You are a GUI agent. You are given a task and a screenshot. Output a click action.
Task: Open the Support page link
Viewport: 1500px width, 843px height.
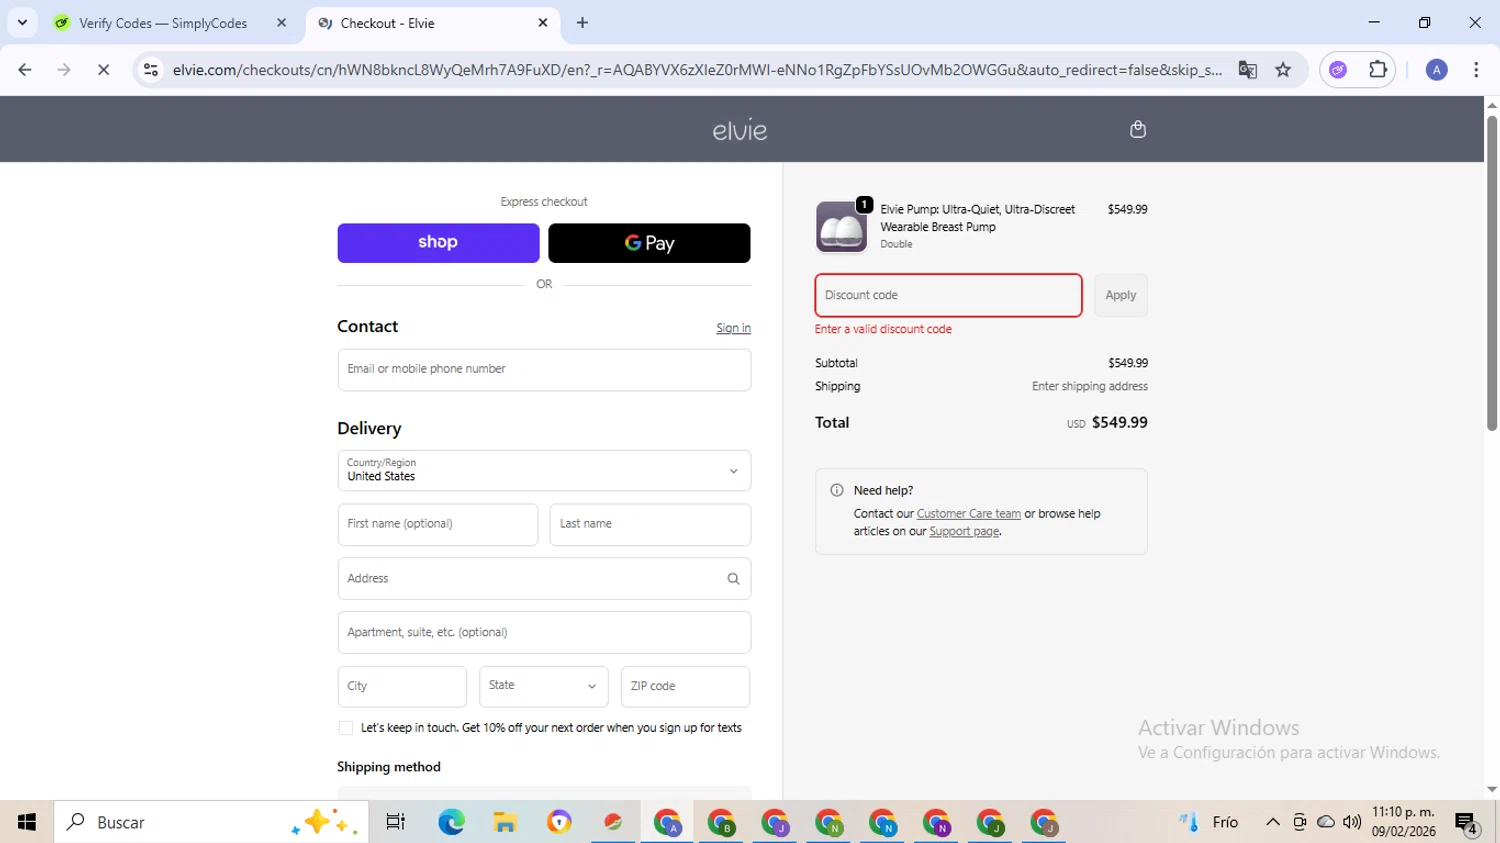[x=964, y=531]
